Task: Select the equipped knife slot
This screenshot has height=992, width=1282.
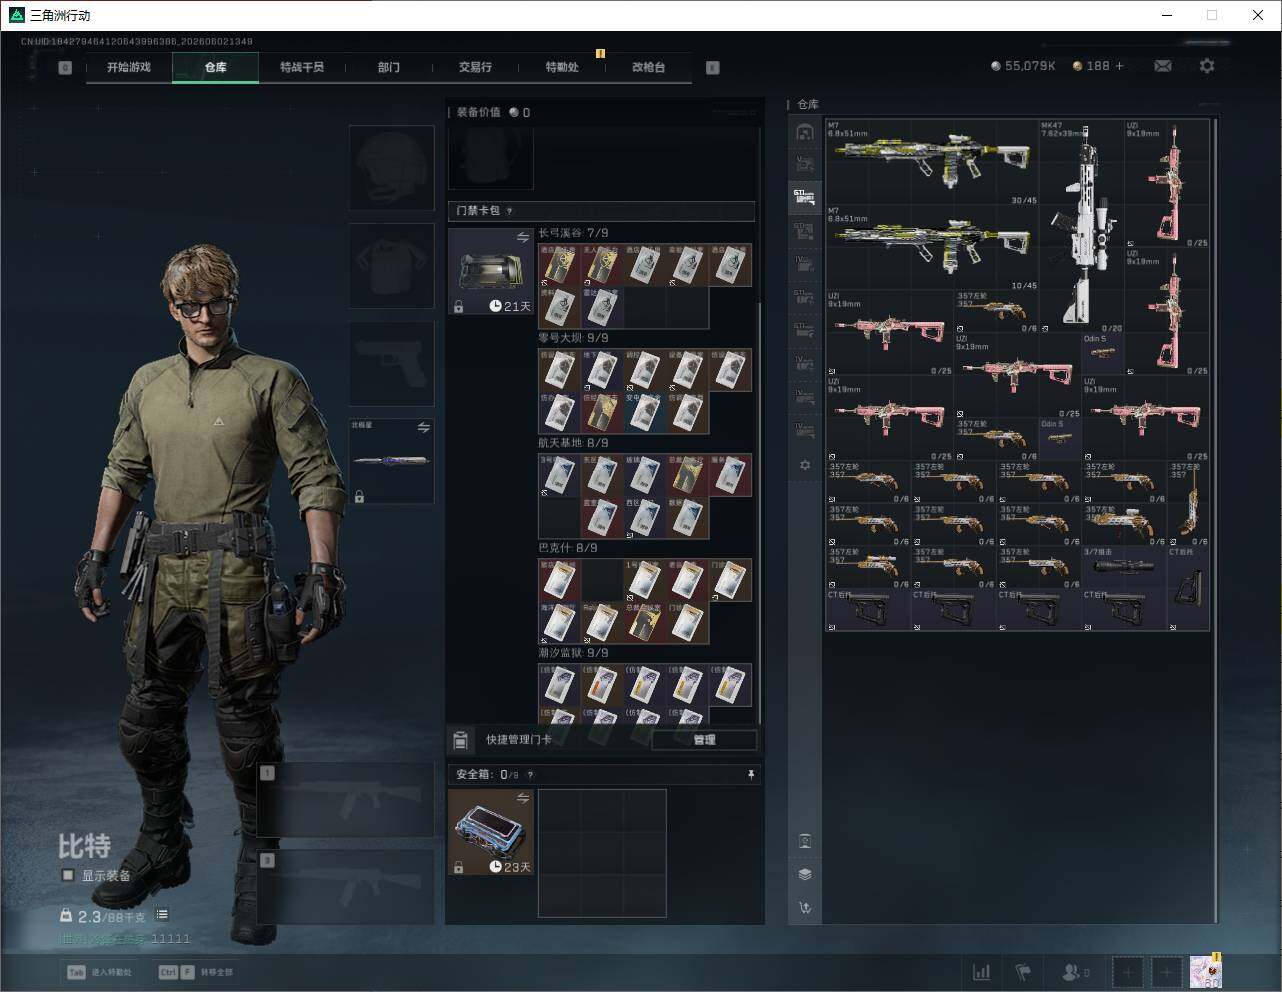Action: (391, 461)
